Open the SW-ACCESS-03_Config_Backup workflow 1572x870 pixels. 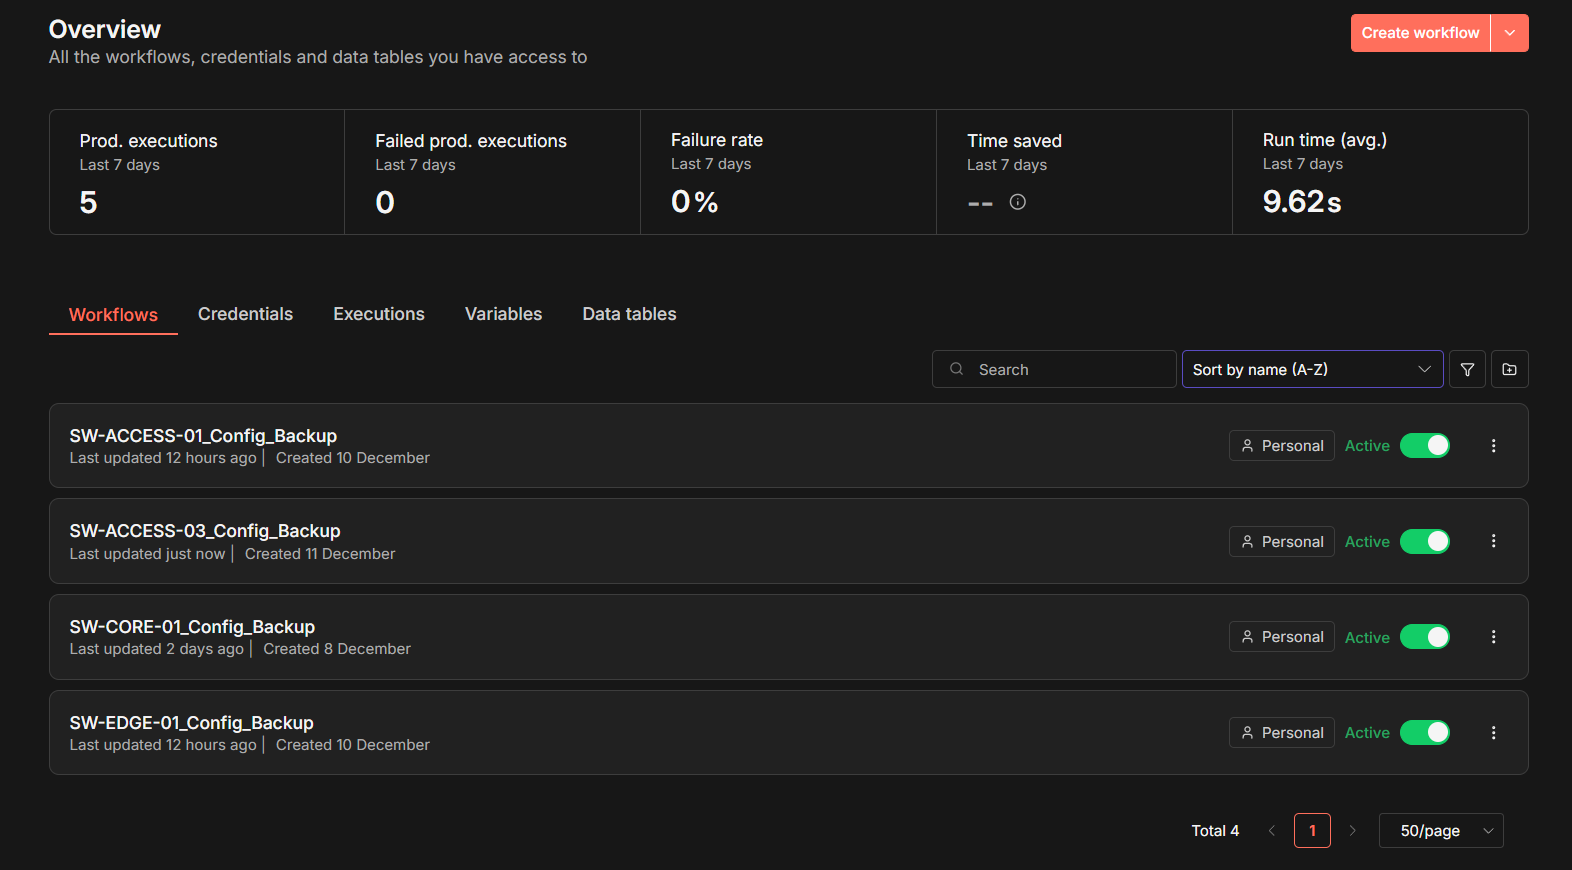[205, 531]
